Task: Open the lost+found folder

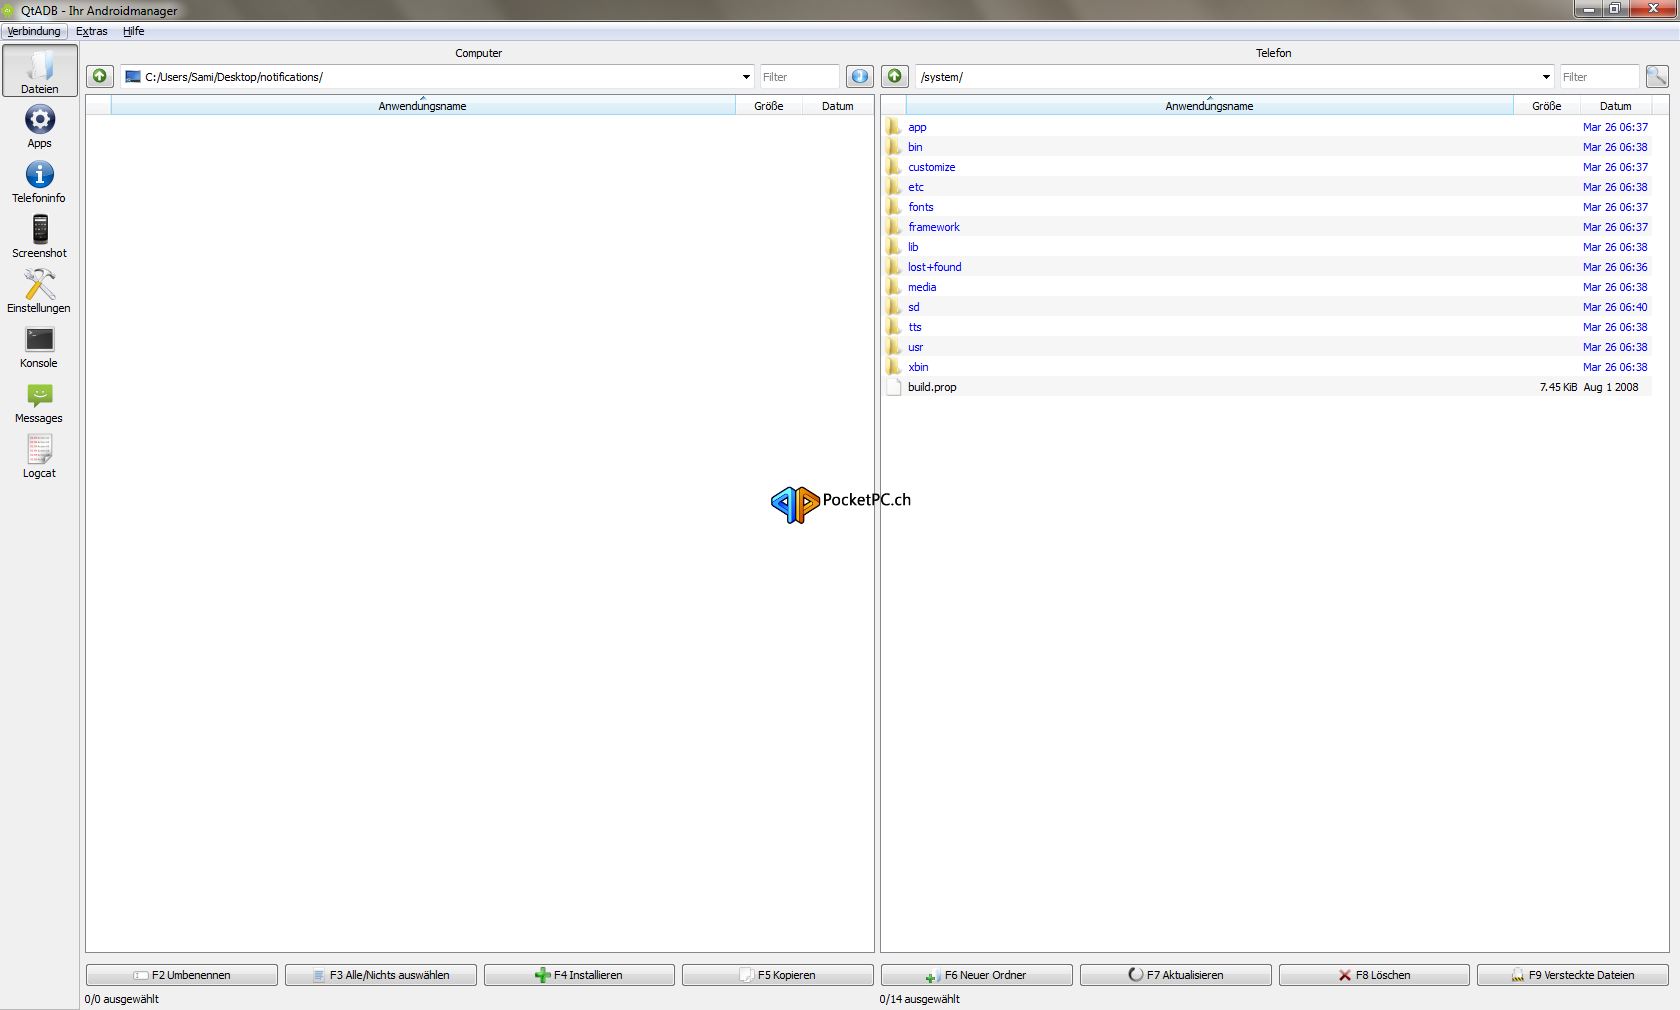Action: [x=934, y=267]
